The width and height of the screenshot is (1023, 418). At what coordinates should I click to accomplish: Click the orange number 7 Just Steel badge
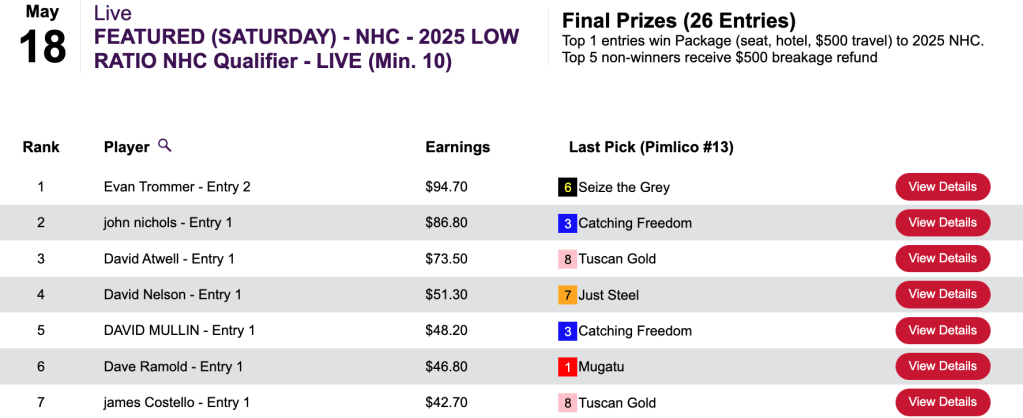coord(567,295)
